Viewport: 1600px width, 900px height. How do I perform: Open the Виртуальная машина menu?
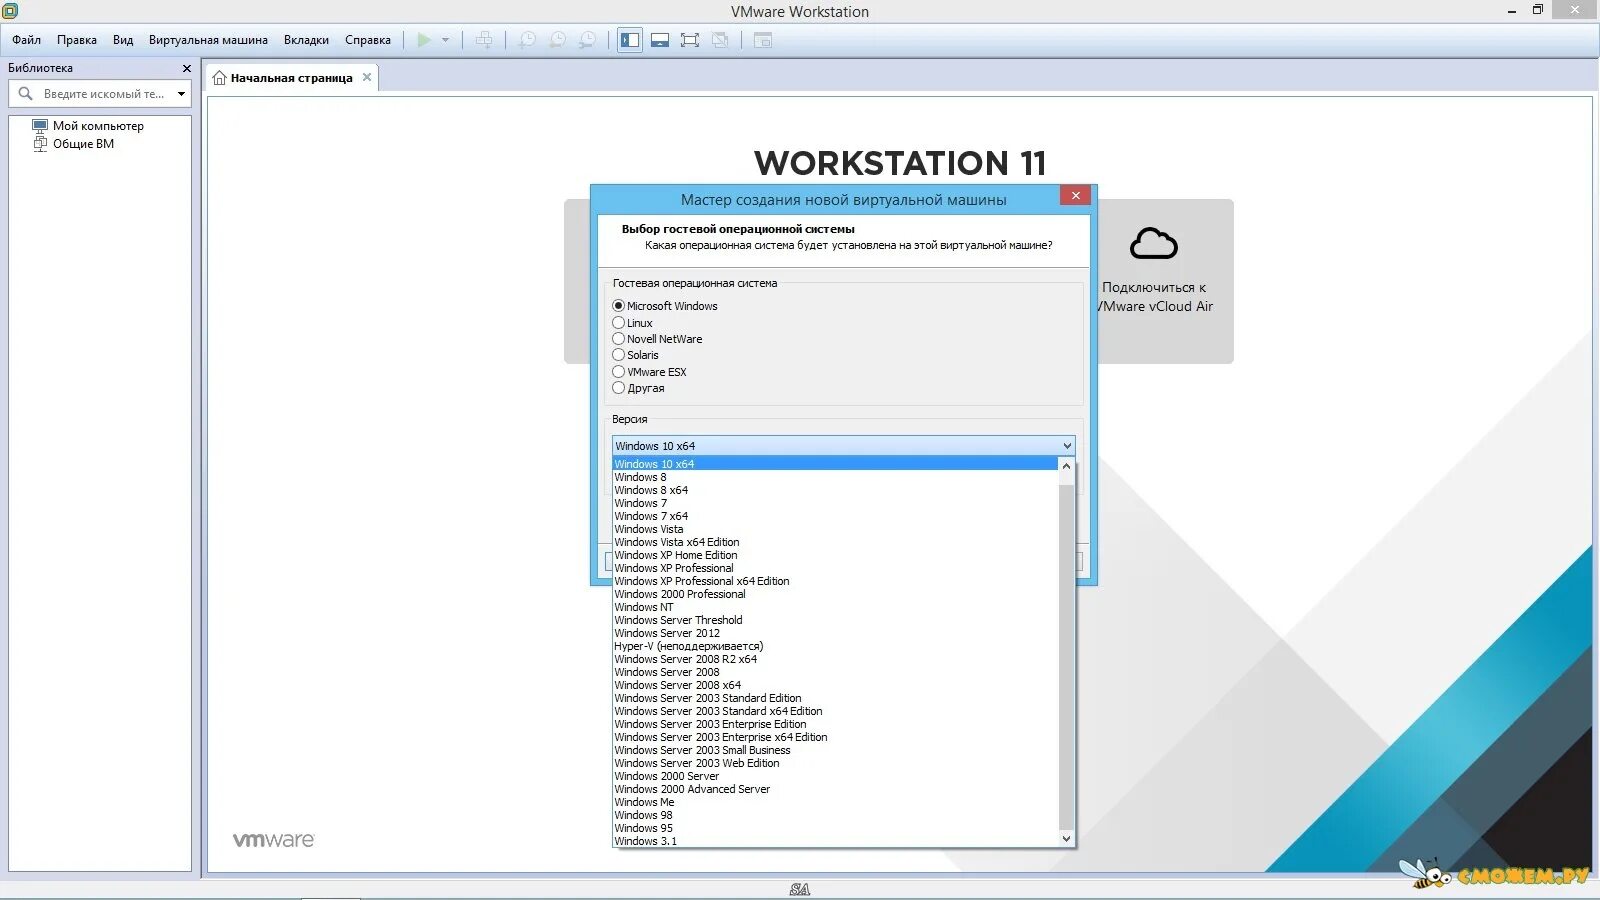pos(207,40)
